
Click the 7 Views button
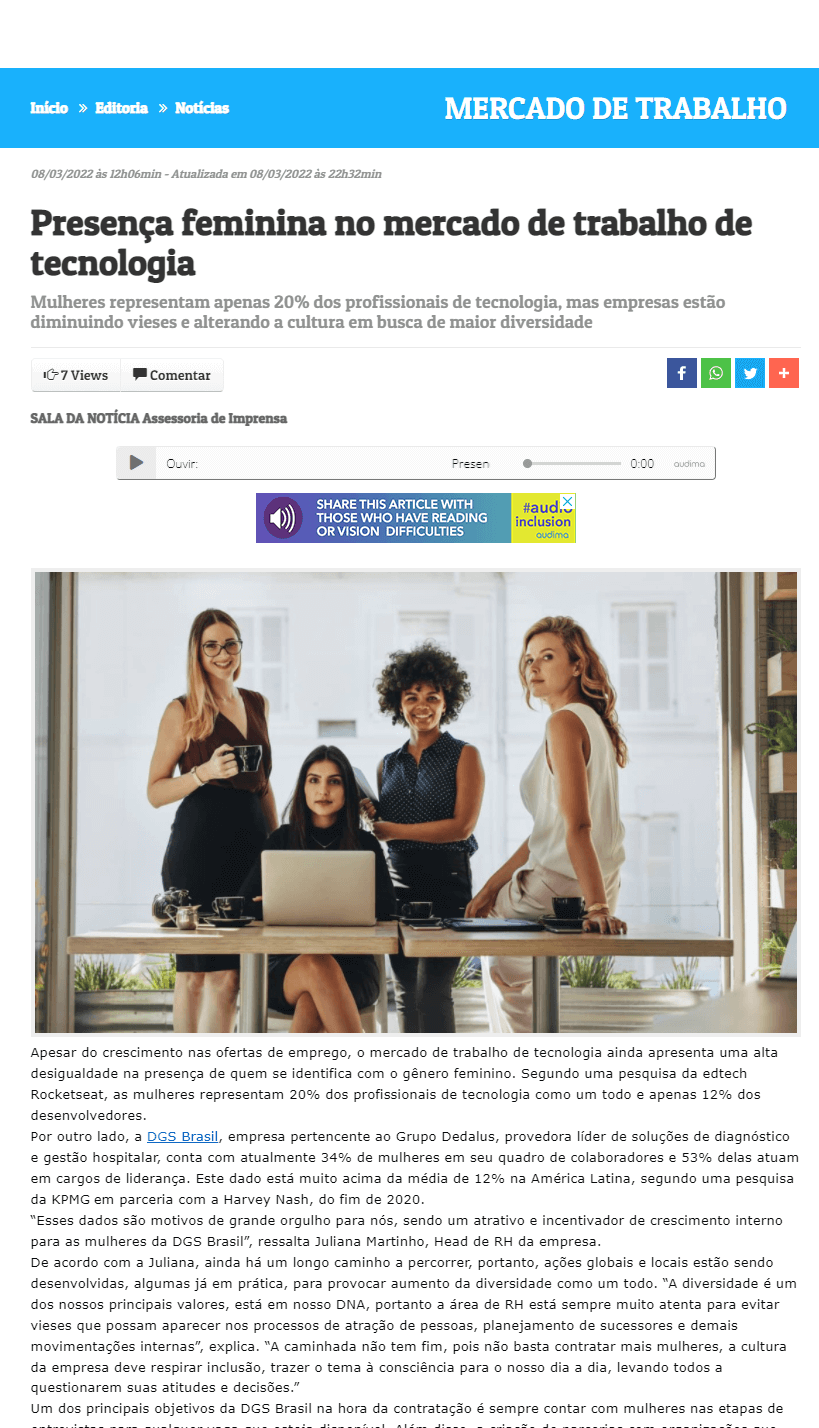[x=76, y=375]
